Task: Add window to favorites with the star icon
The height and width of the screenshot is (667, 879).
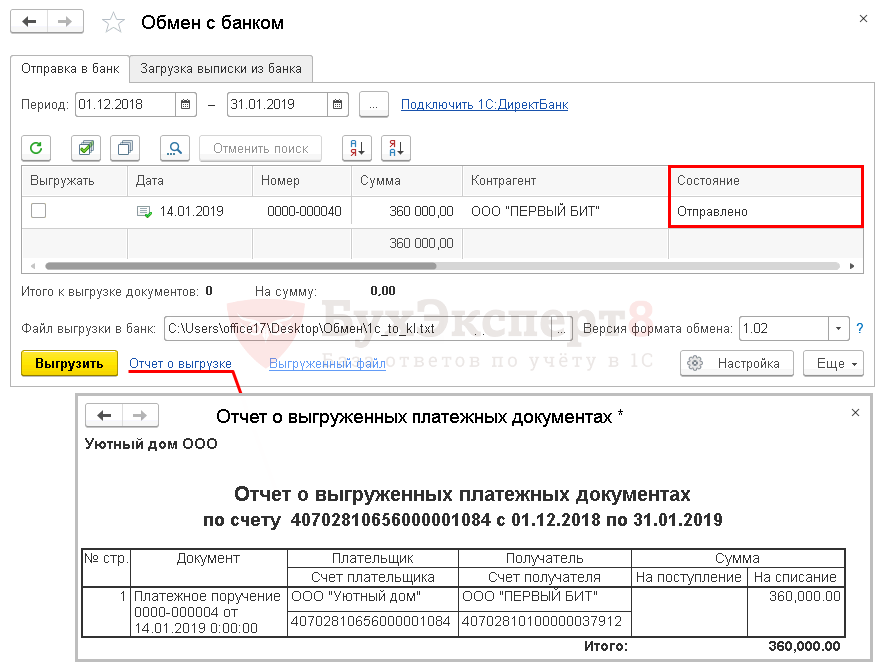Action: 115,23
